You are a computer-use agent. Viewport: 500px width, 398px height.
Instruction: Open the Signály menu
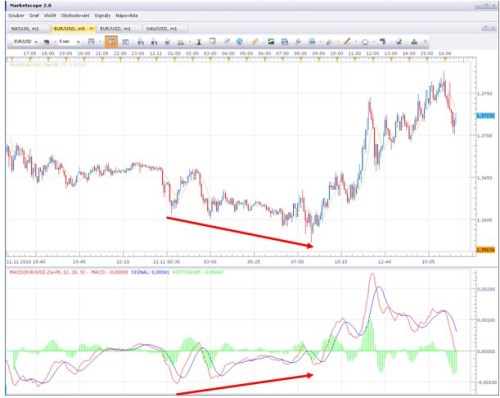[x=102, y=16]
